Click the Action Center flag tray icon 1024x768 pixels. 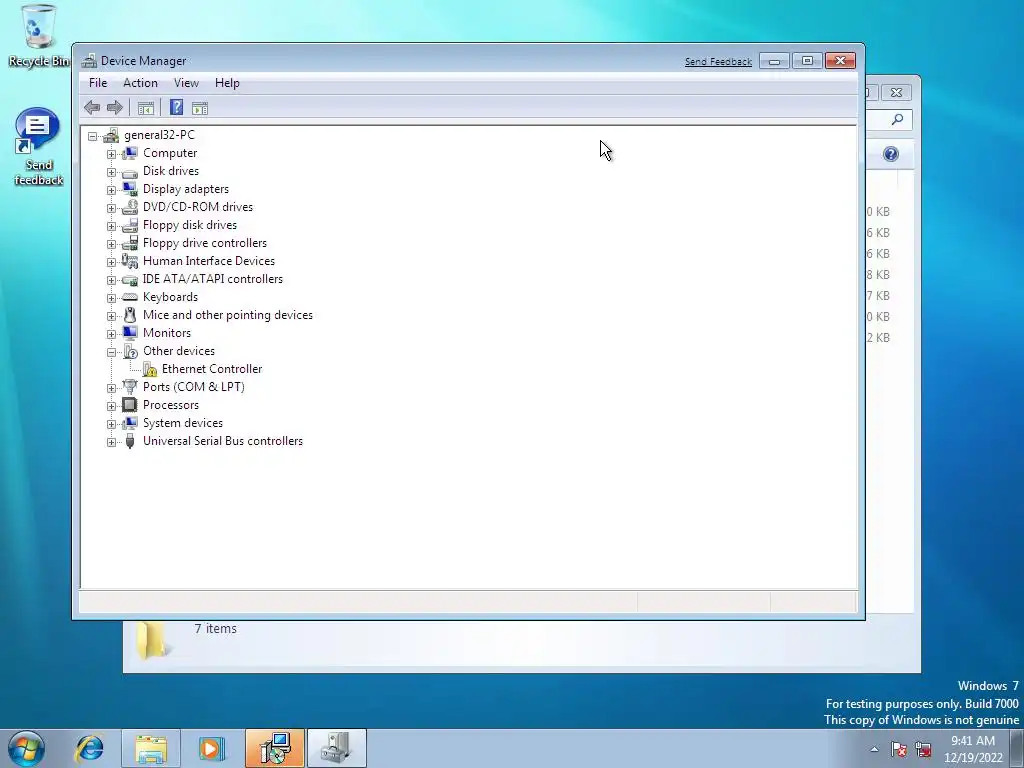[899, 749]
